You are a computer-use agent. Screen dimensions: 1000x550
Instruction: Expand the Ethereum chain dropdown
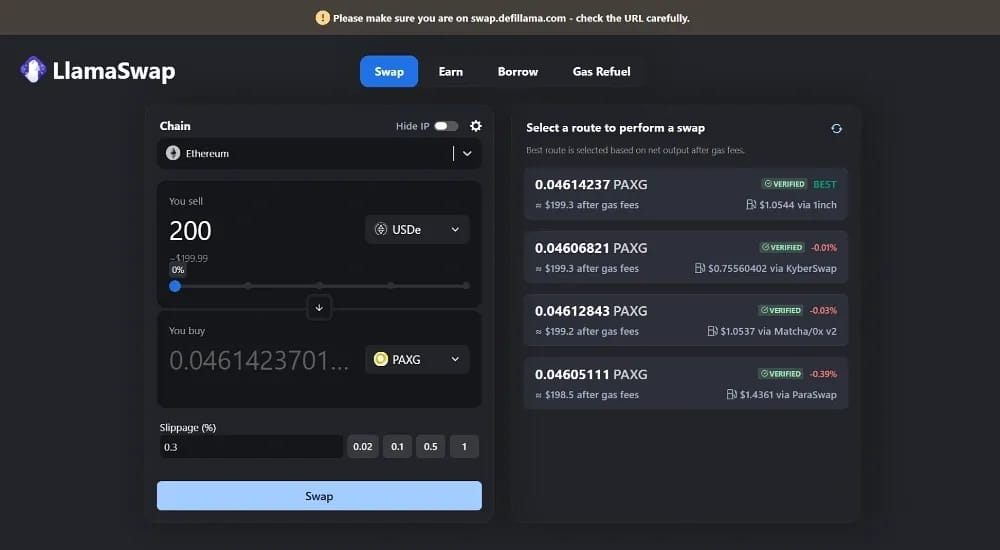point(467,153)
